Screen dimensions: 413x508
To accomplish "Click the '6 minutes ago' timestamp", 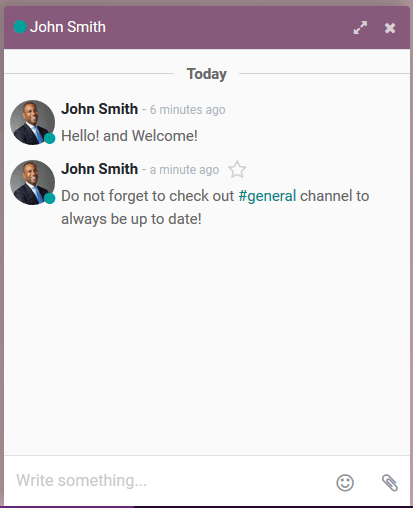I will click(x=187, y=110).
